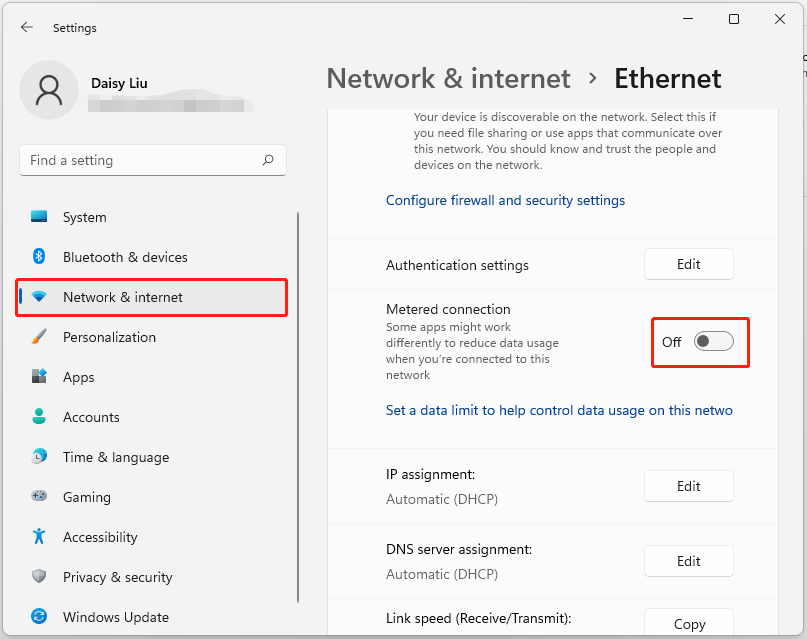Edit Authentication settings
The width and height of the screenshot is (807, 639).
(x=688, y=264)
